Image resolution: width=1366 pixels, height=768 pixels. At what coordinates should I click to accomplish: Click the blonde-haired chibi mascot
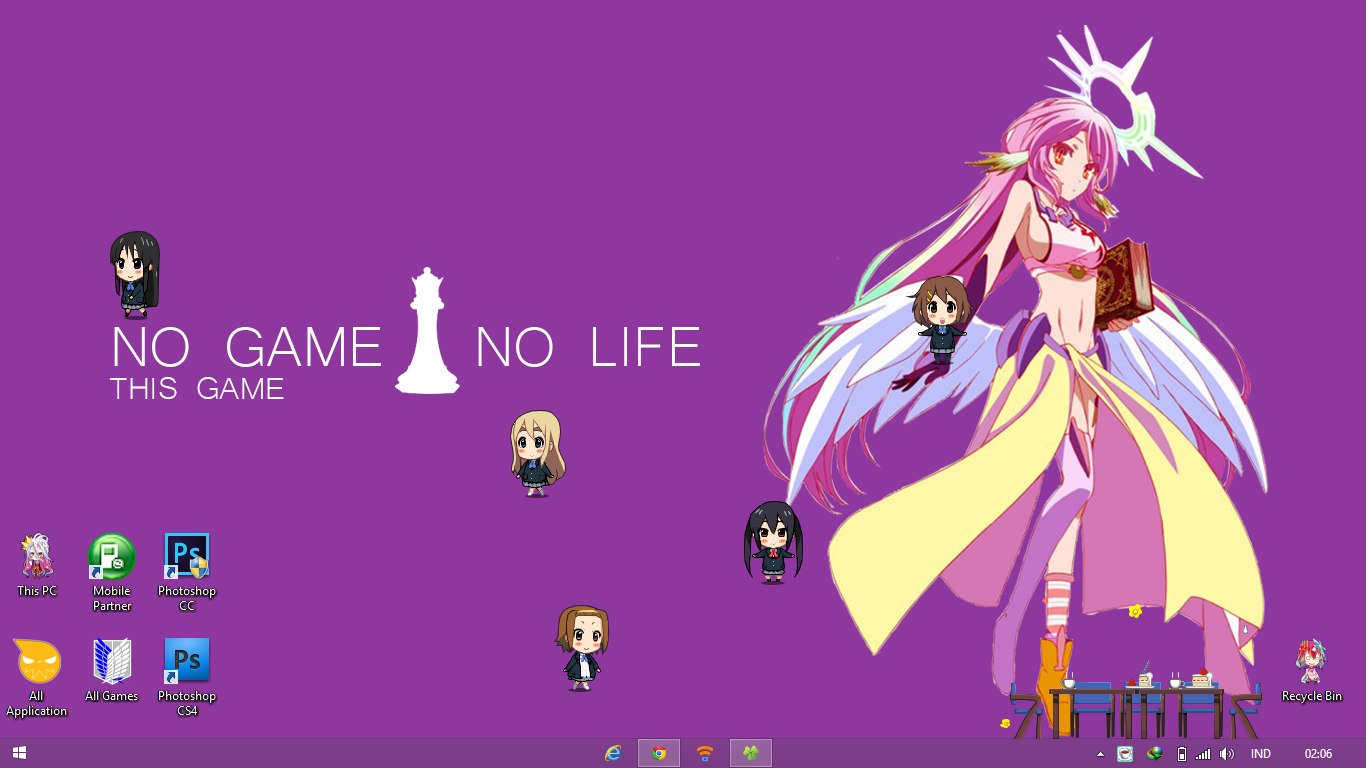[x=537, y=454]
